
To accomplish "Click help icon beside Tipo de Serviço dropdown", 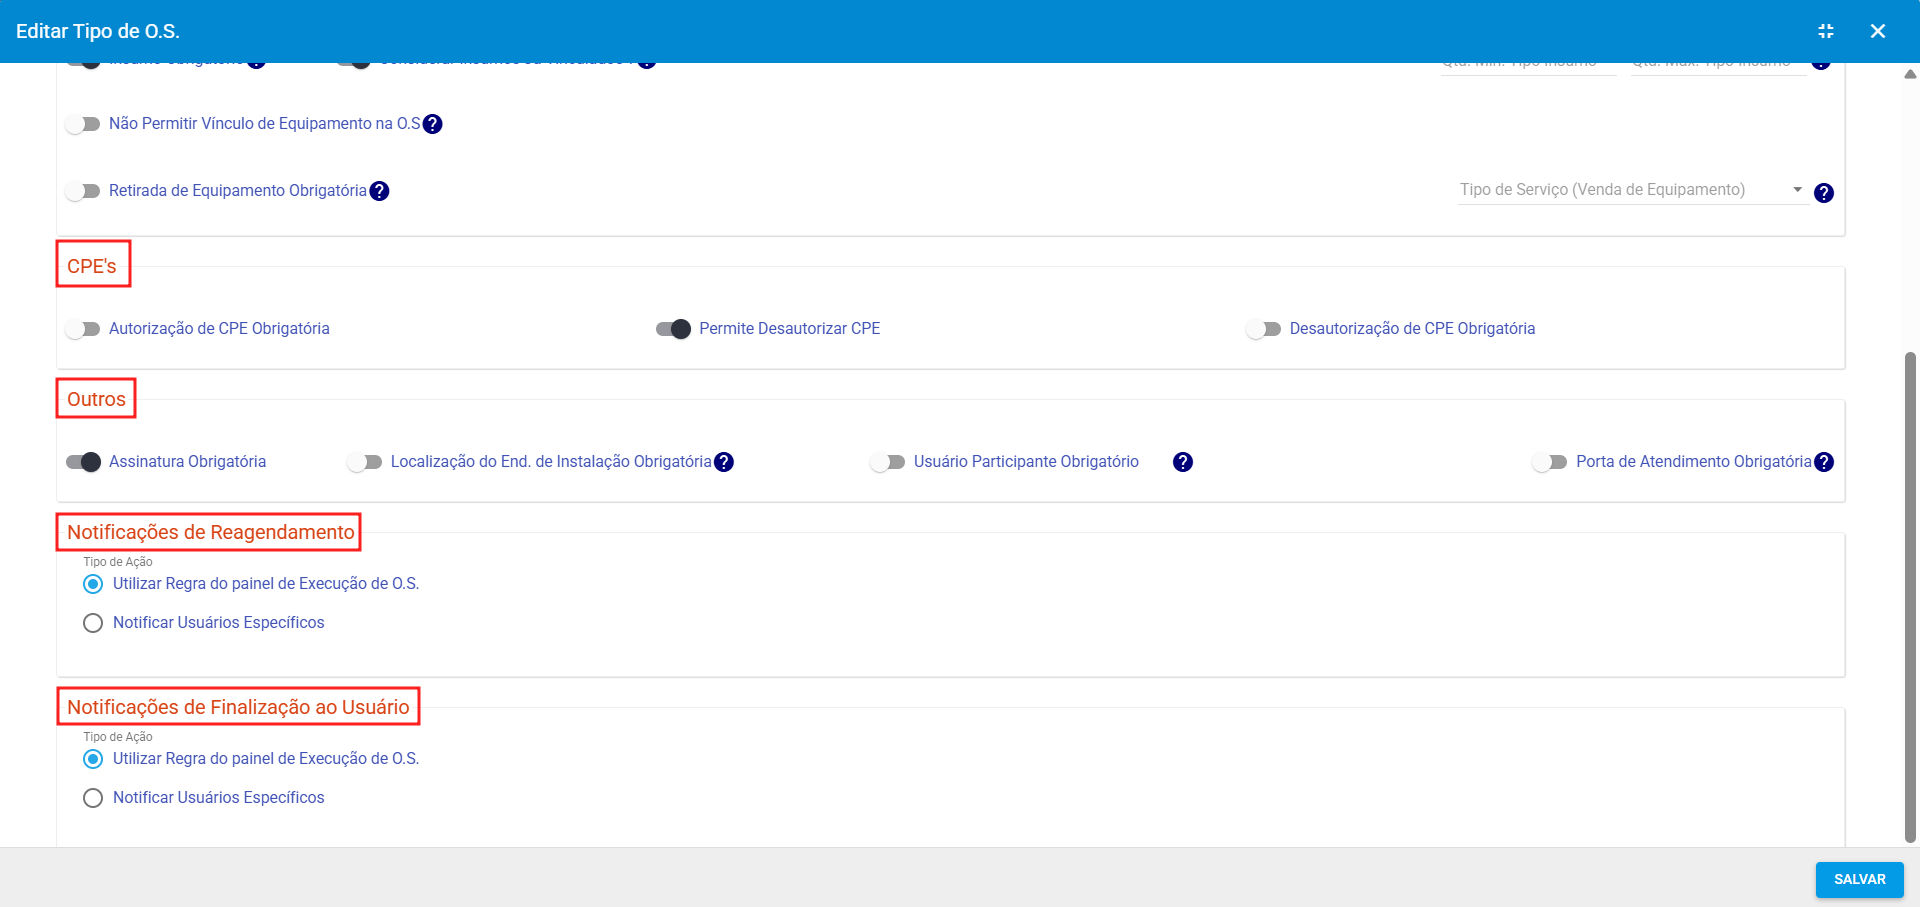I will [1823, 193].
